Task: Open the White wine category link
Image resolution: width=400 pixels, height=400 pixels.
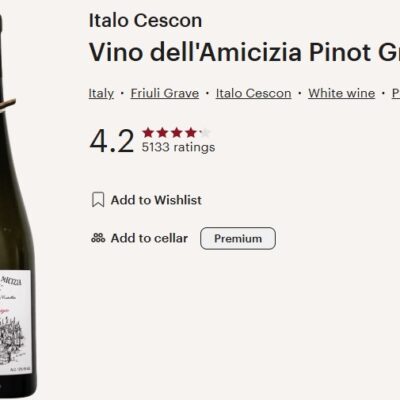Action: [342, 93]
